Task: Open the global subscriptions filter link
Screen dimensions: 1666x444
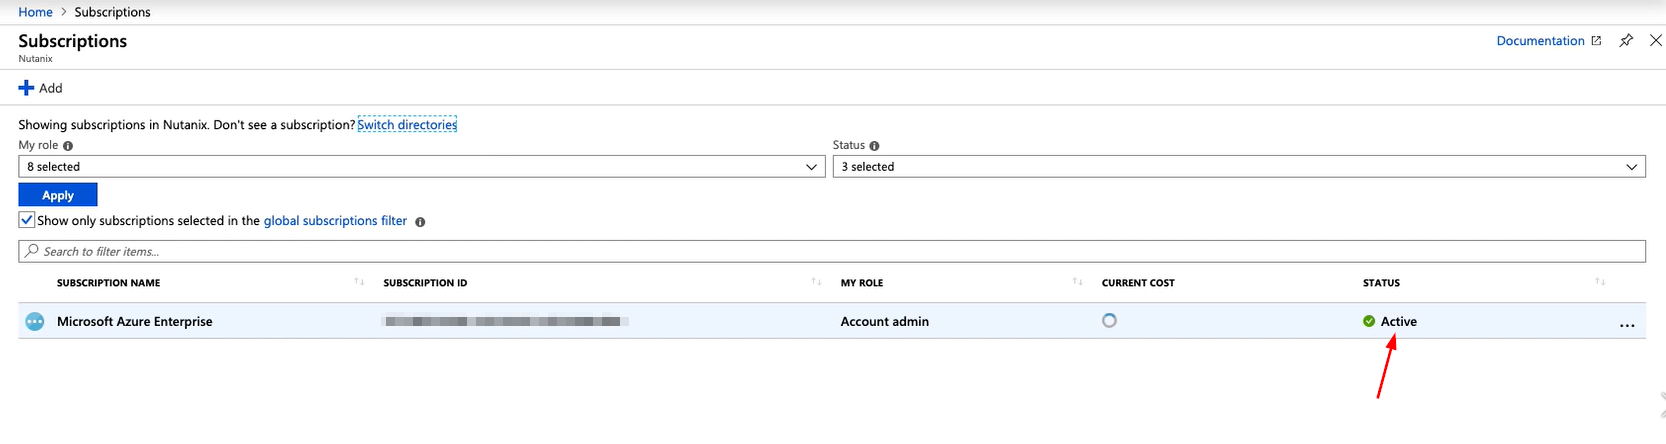Action: pyautogui.click(x=335, y=221)
